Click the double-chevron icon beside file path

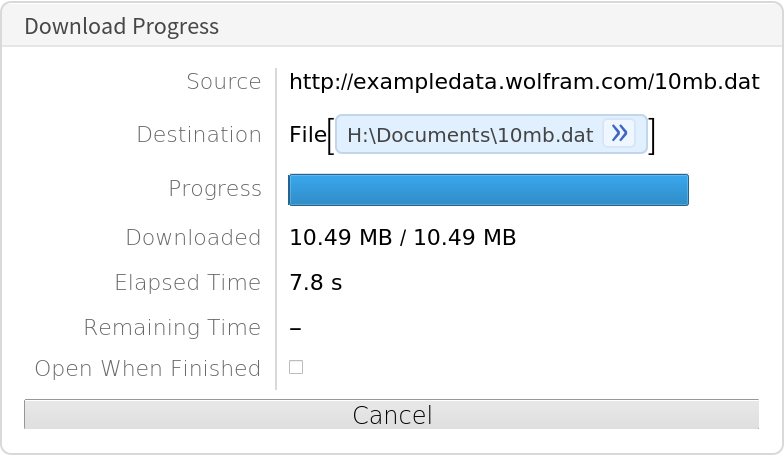tap(619, 133)
